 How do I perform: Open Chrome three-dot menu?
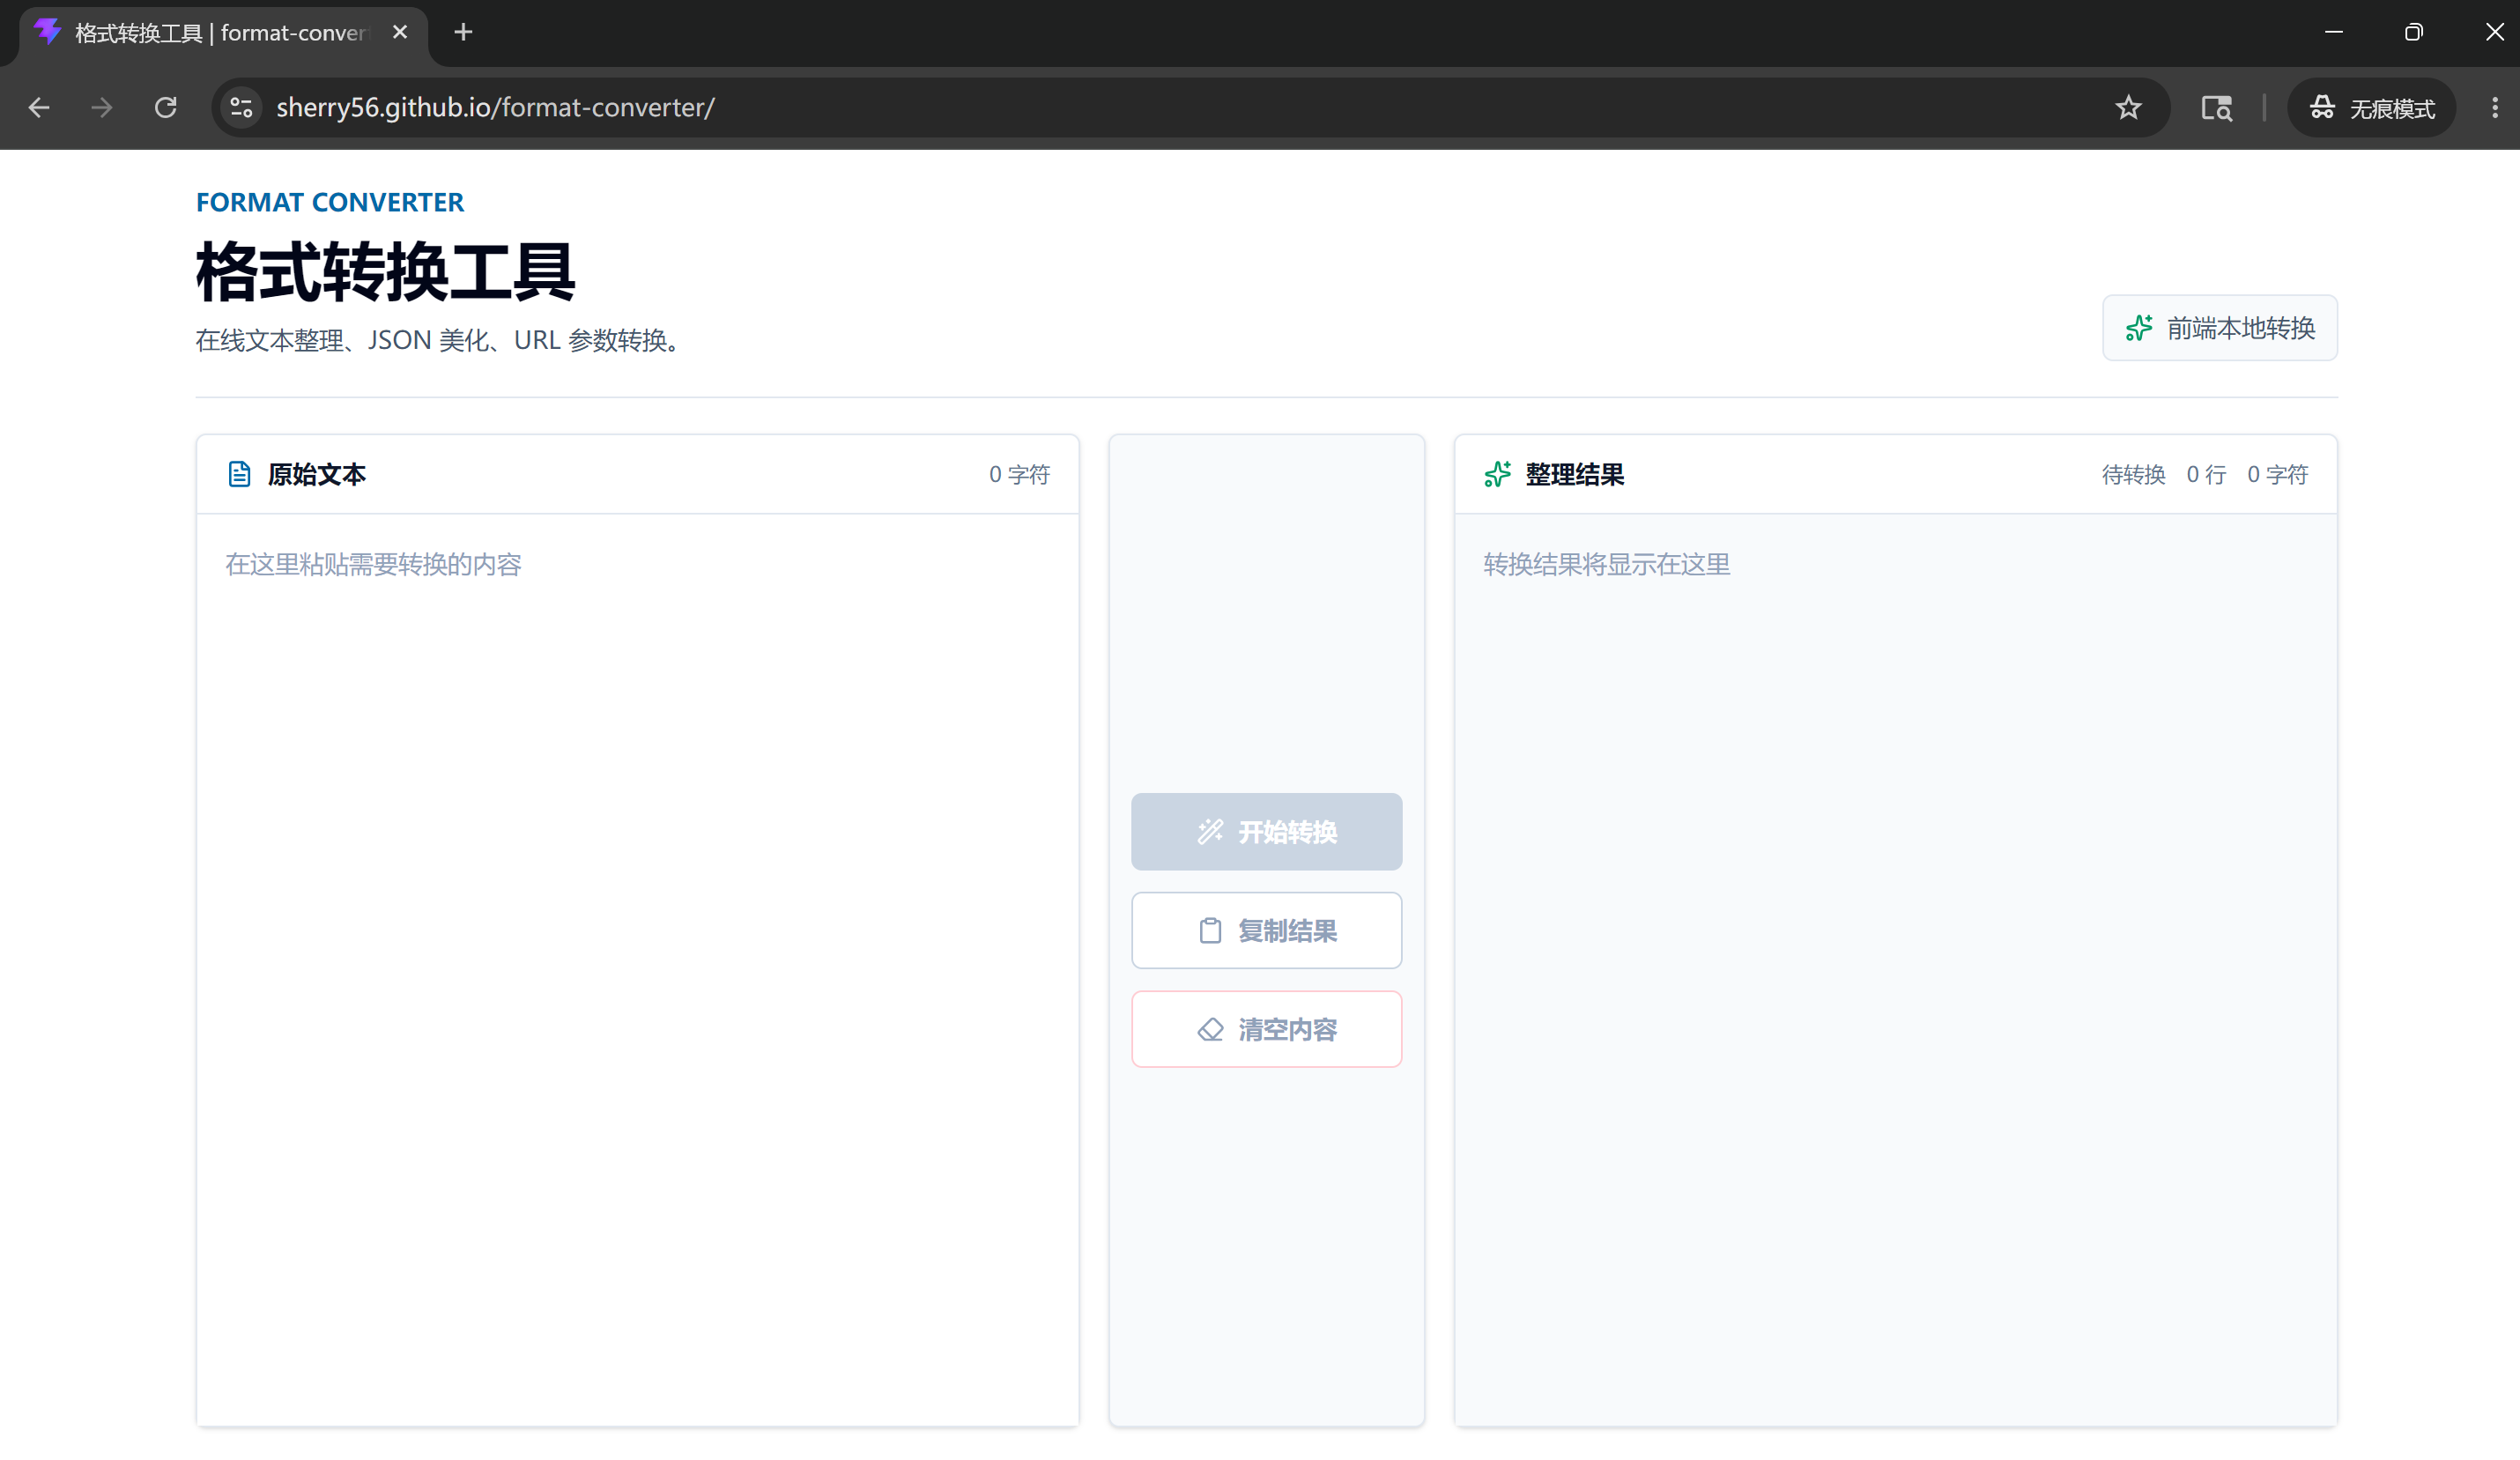point(2494,108)
